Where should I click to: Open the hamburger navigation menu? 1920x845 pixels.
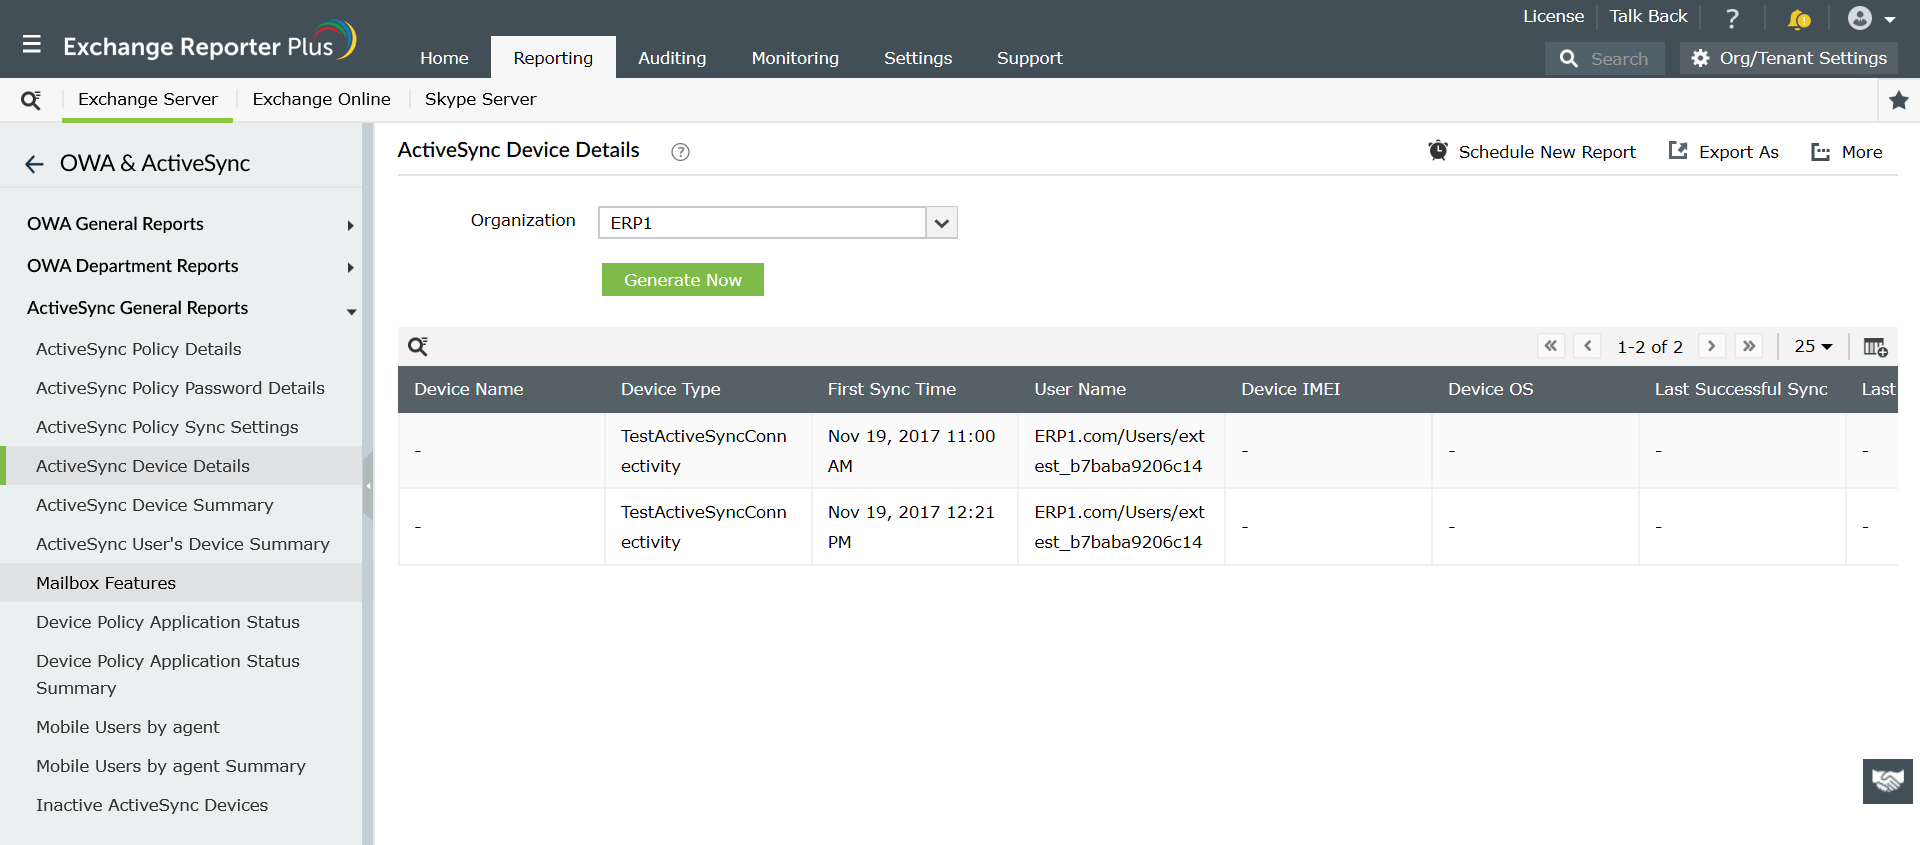click(x=32, y=44)
